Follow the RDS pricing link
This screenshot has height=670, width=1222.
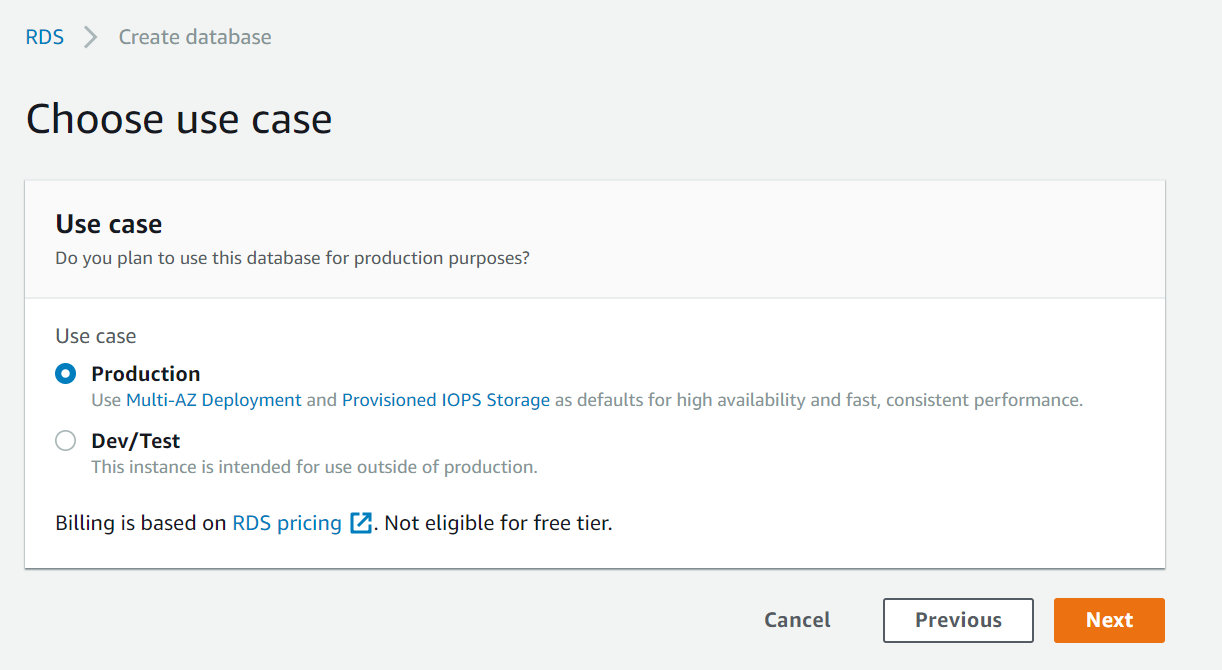coord(287,523)
